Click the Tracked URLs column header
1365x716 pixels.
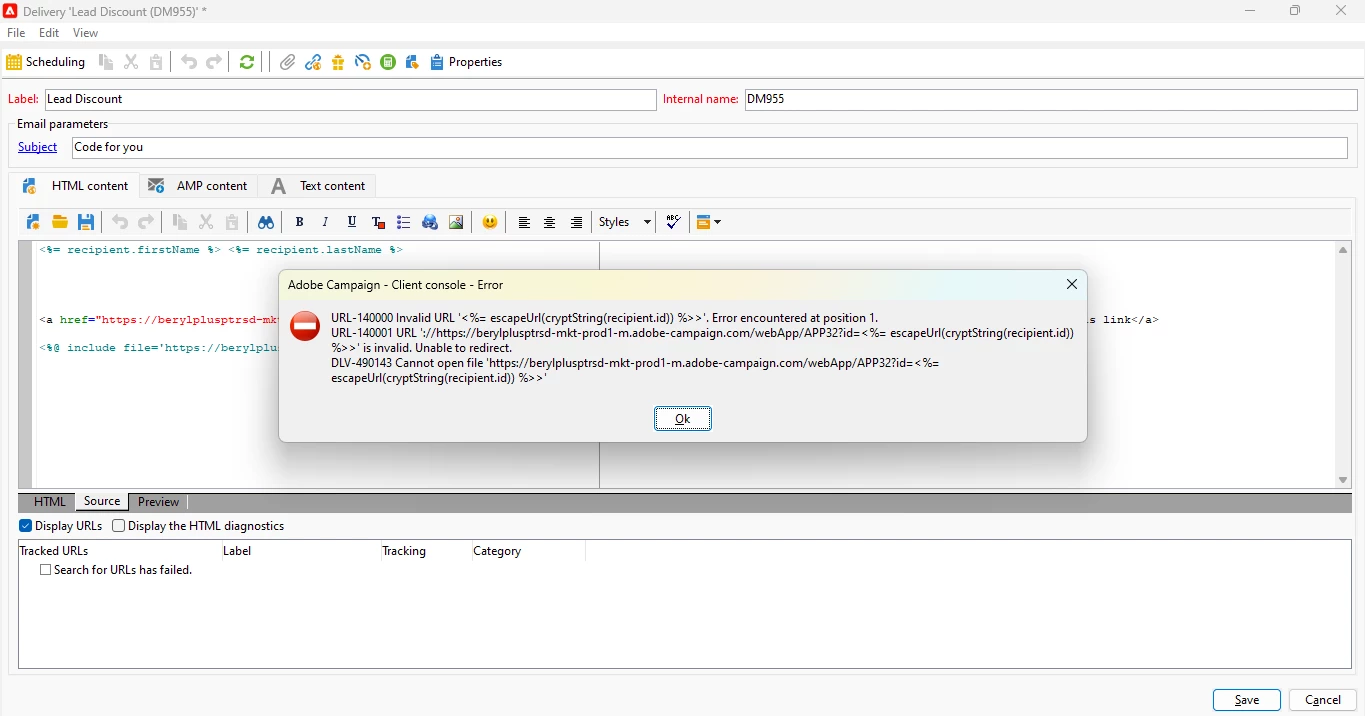[120, 551]
